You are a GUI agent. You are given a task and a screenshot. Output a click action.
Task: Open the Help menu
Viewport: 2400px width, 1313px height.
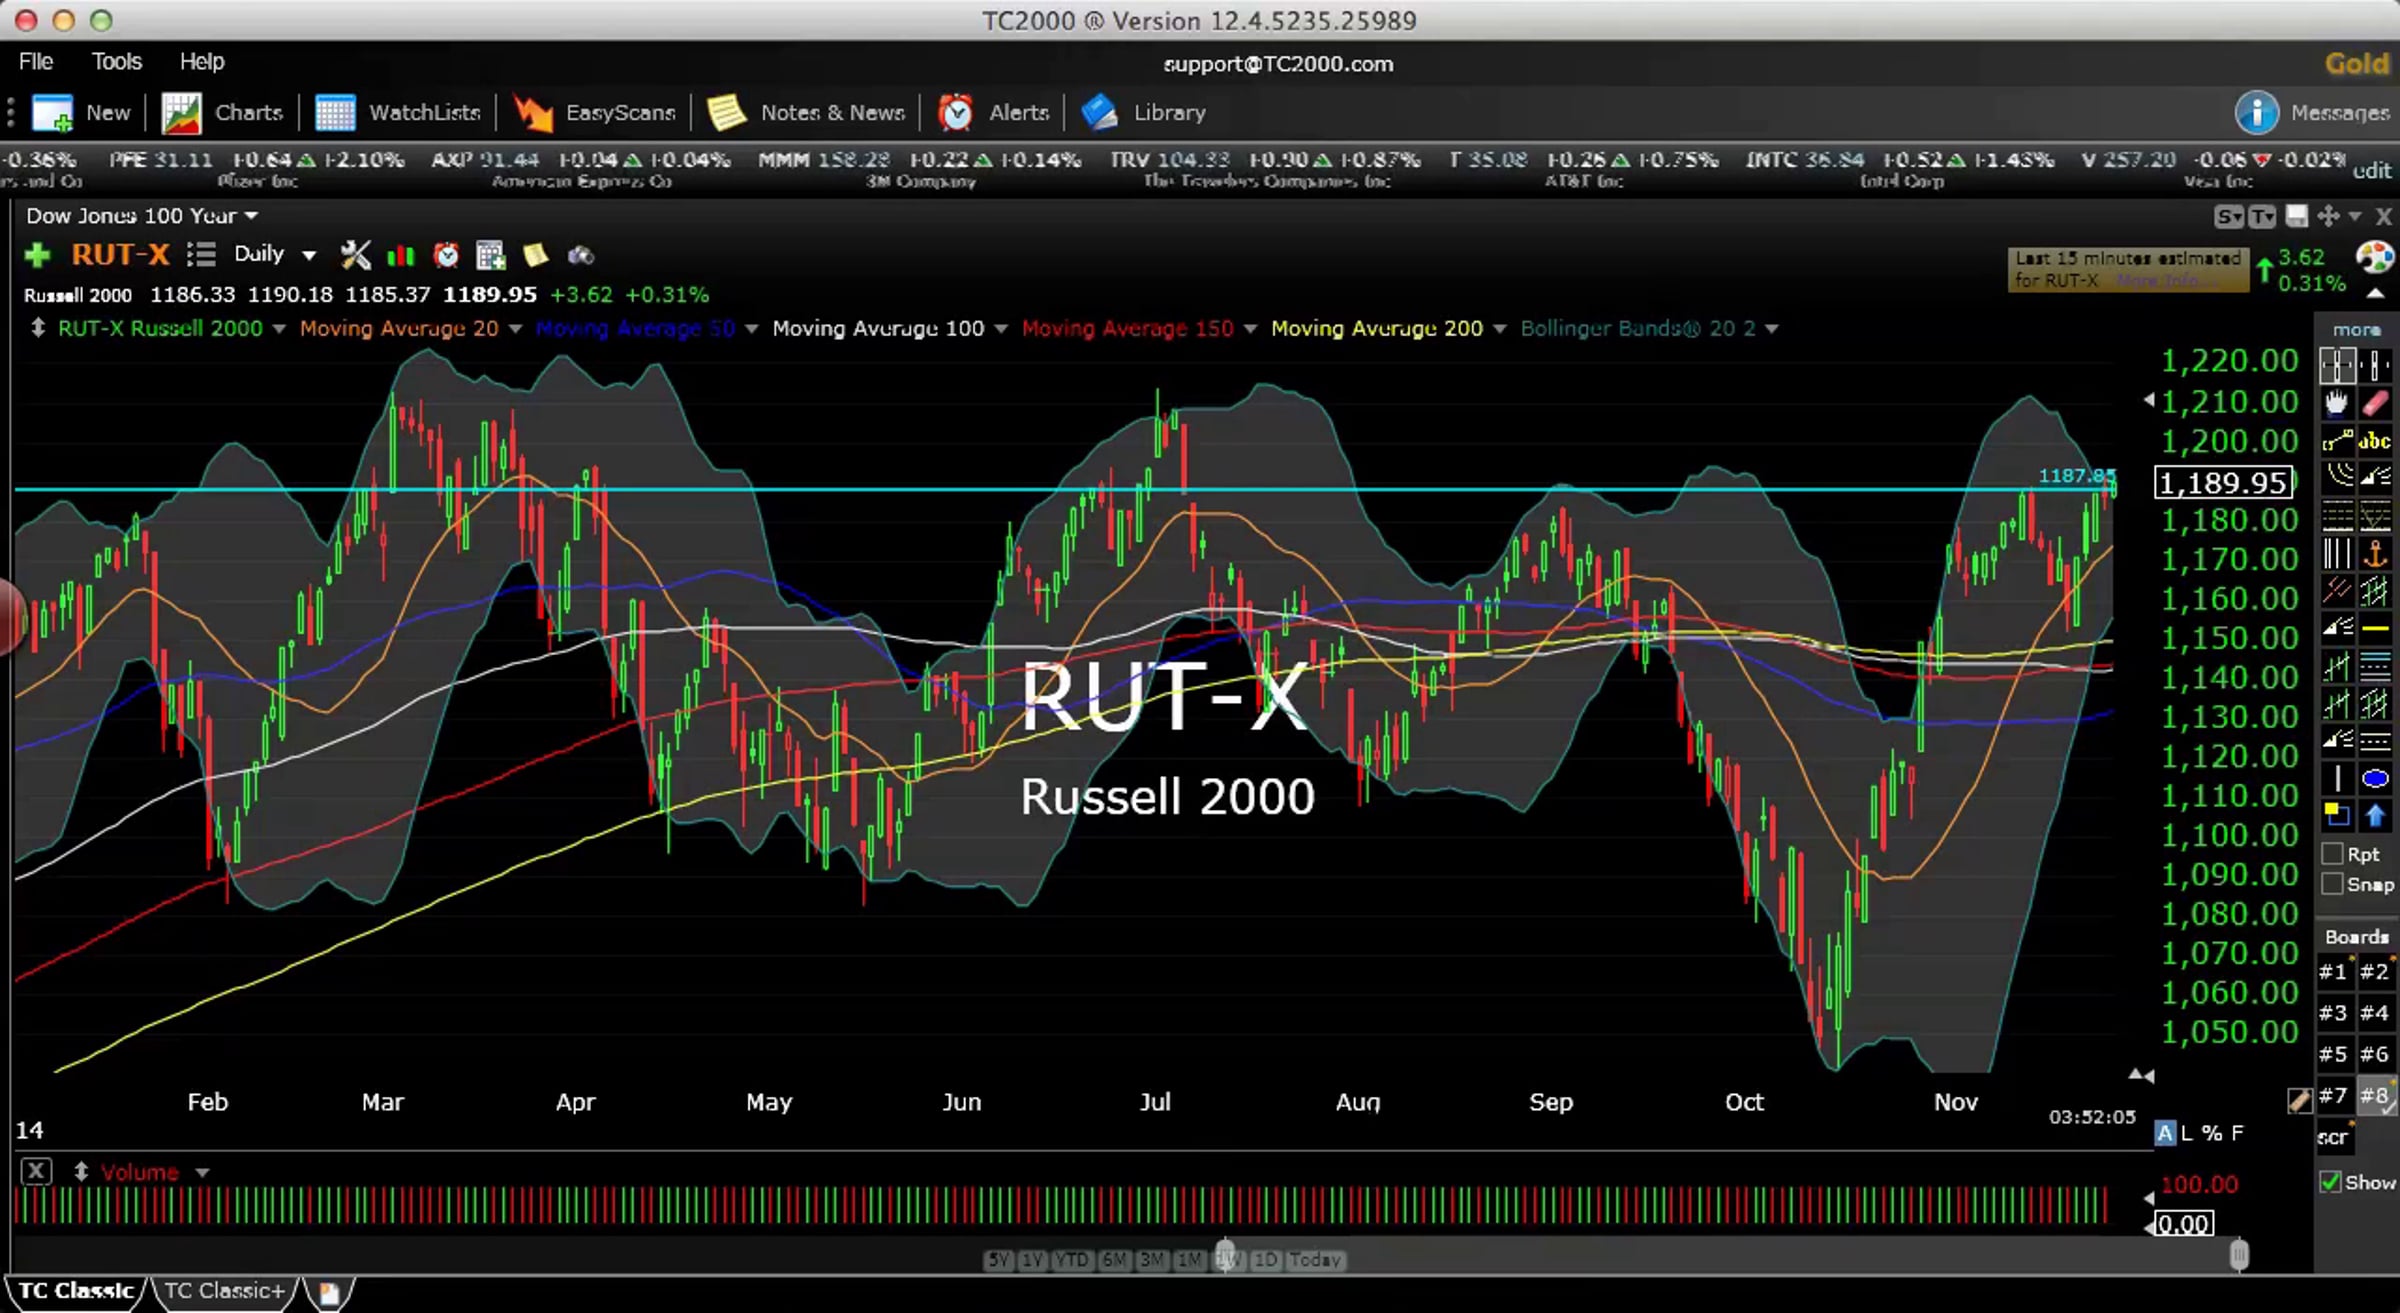click(x=202, y=62)
